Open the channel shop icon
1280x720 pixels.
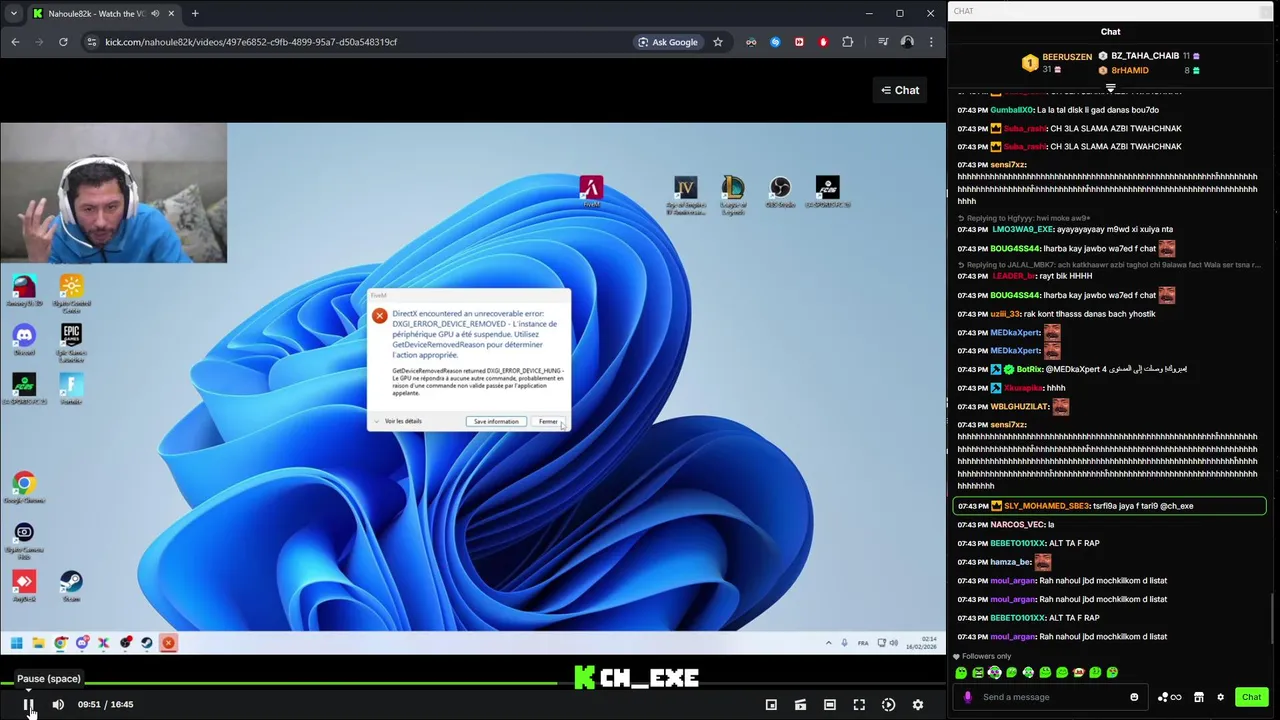pos(1199,697)
